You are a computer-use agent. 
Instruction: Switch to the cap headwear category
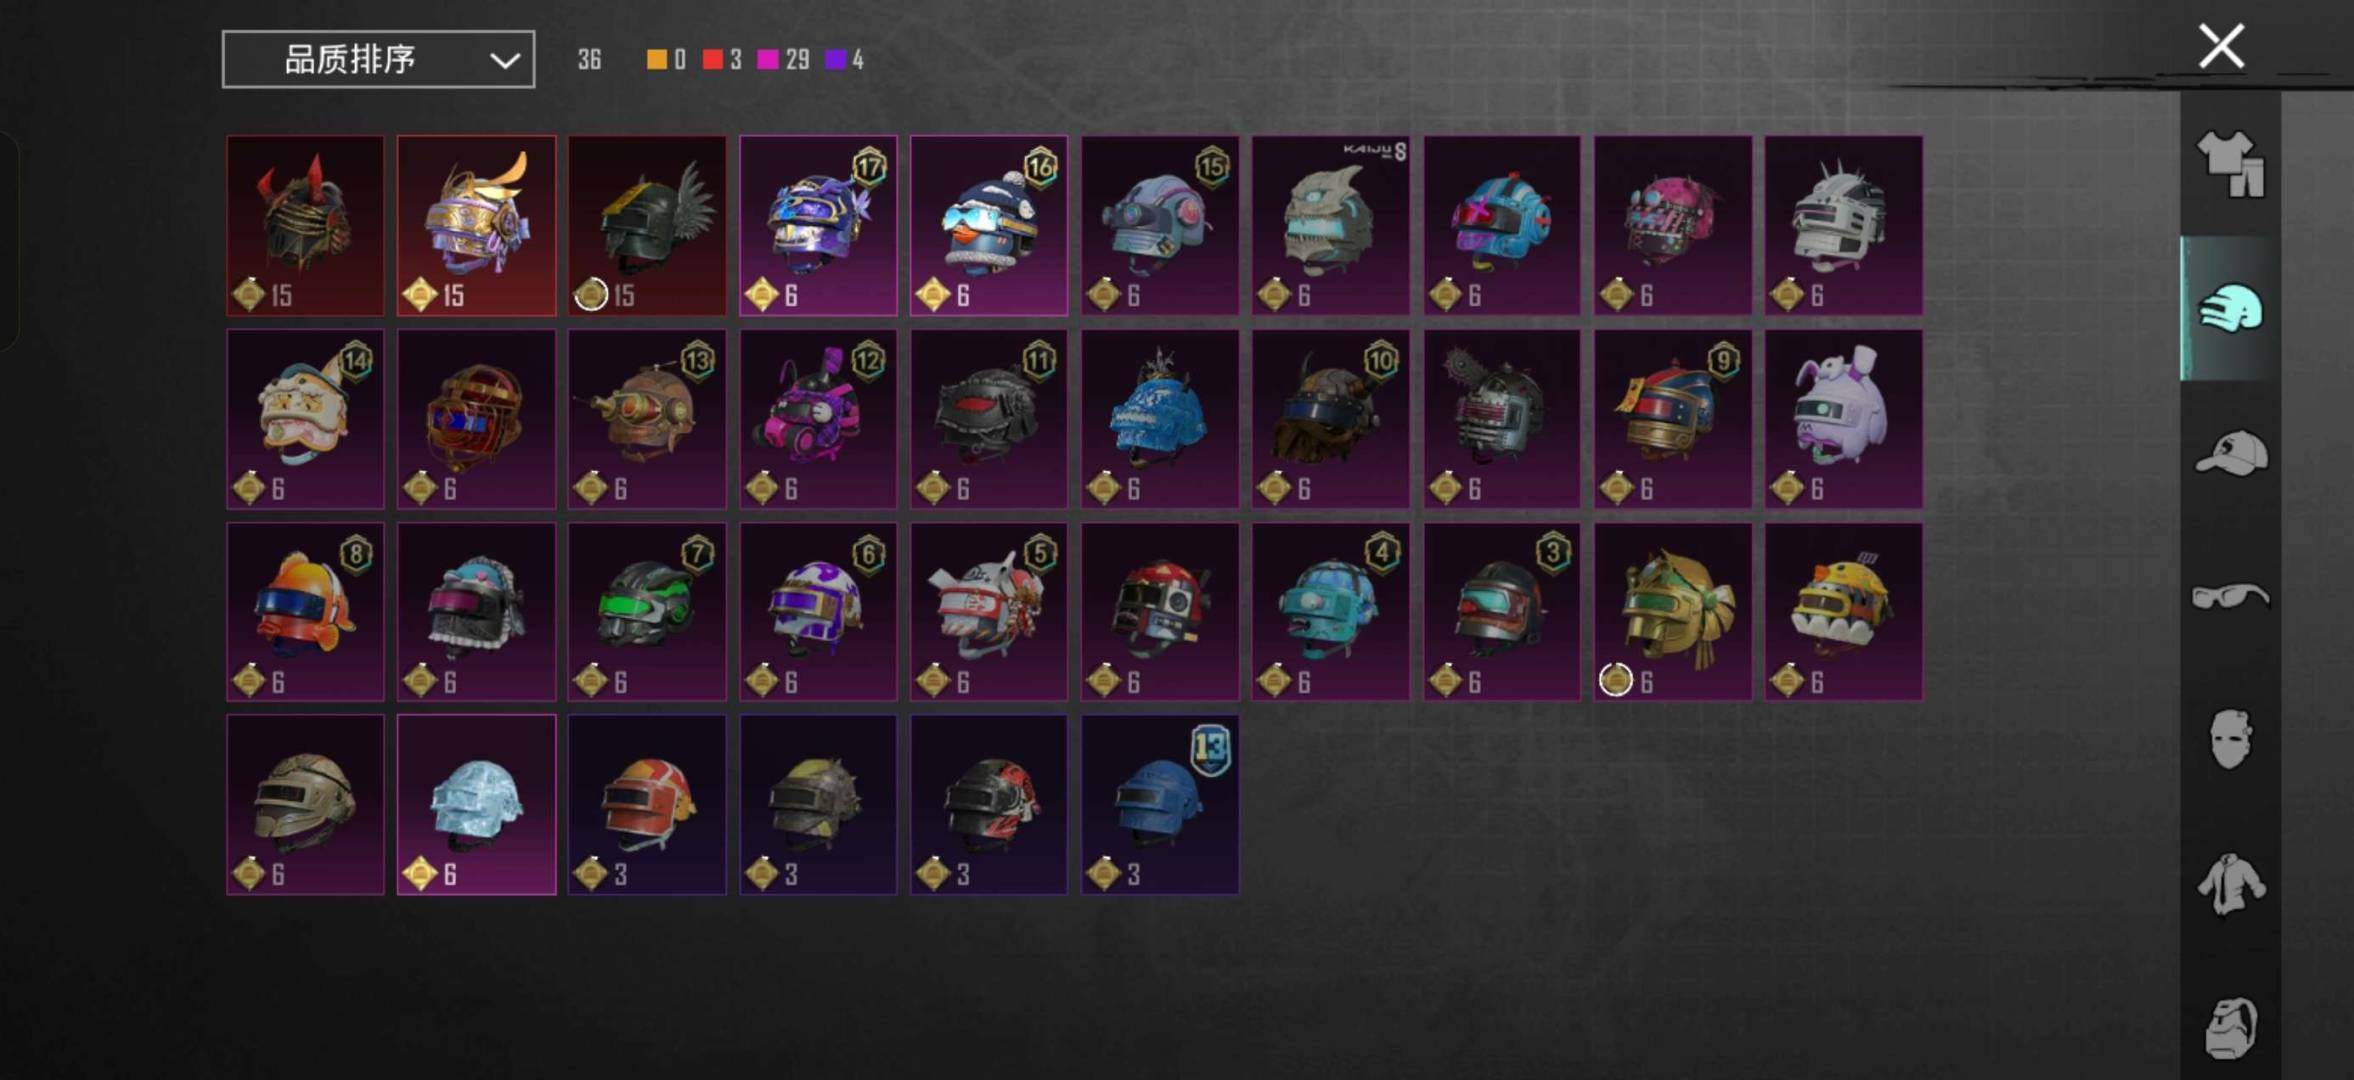pyautogui.click(x=2231, y=453)
